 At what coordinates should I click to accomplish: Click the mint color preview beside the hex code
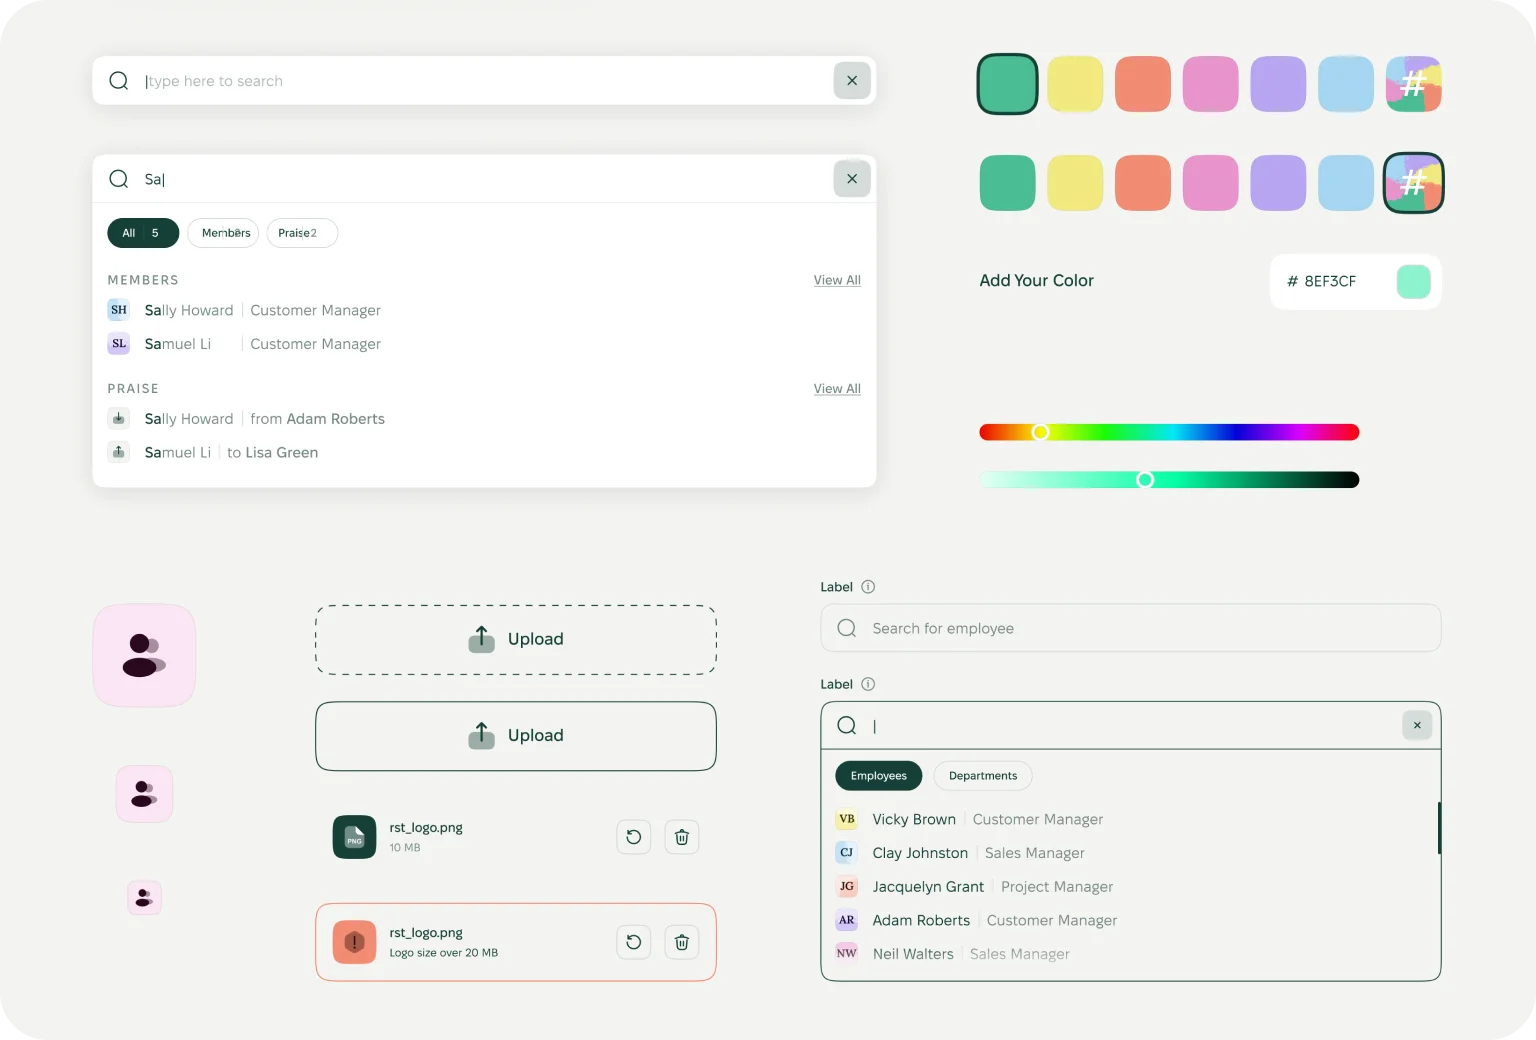pyautogui.click(x=1413, y=281)
